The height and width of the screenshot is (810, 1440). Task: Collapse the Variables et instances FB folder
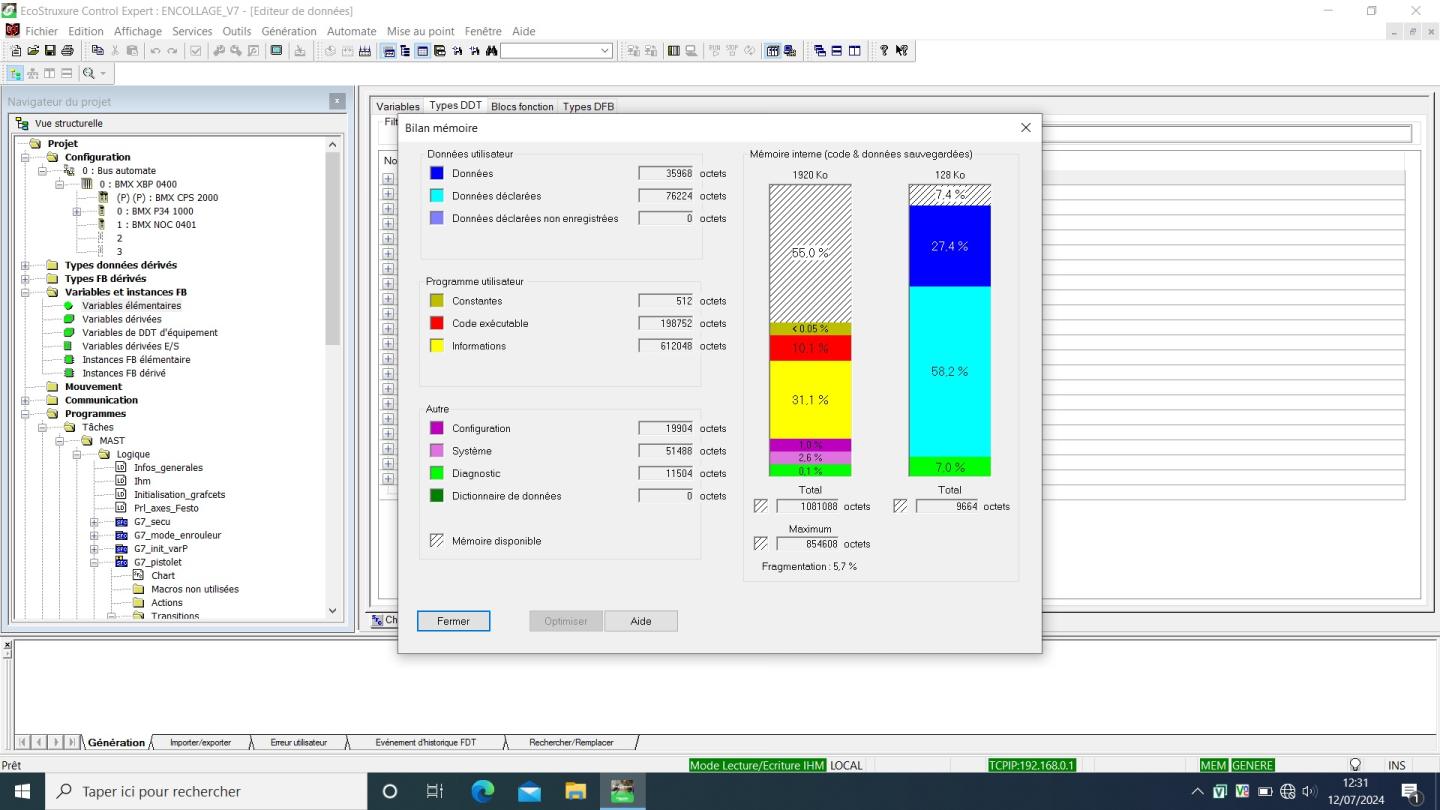pos(26,292)
